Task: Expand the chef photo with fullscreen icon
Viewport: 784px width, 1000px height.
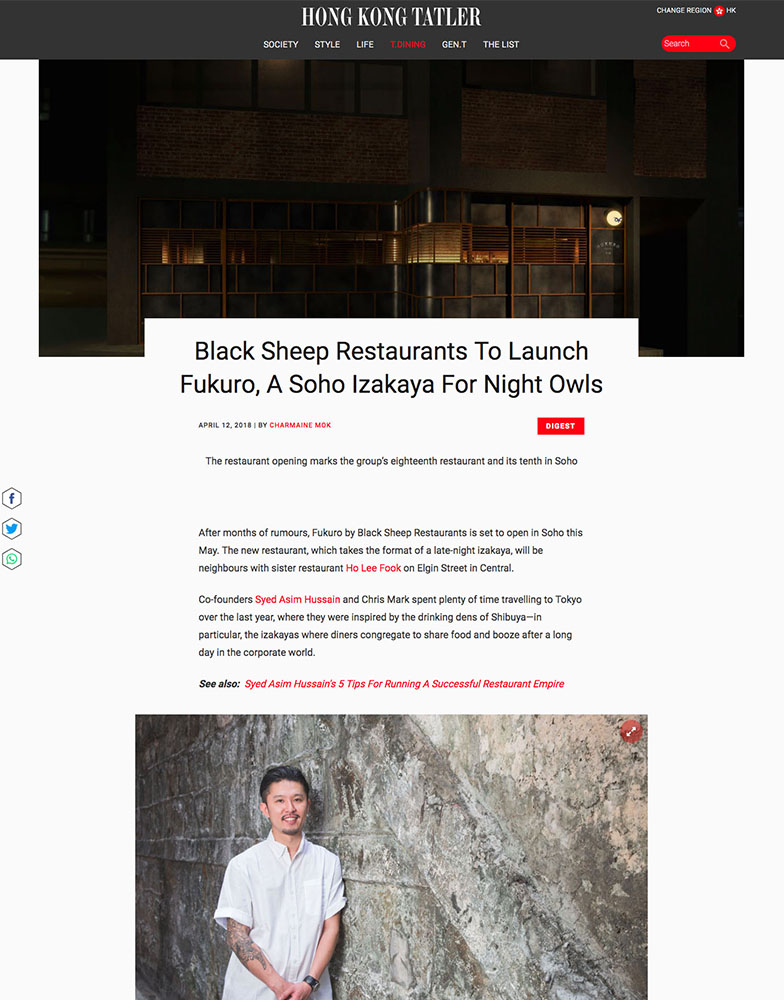Action: click(631, 732)
